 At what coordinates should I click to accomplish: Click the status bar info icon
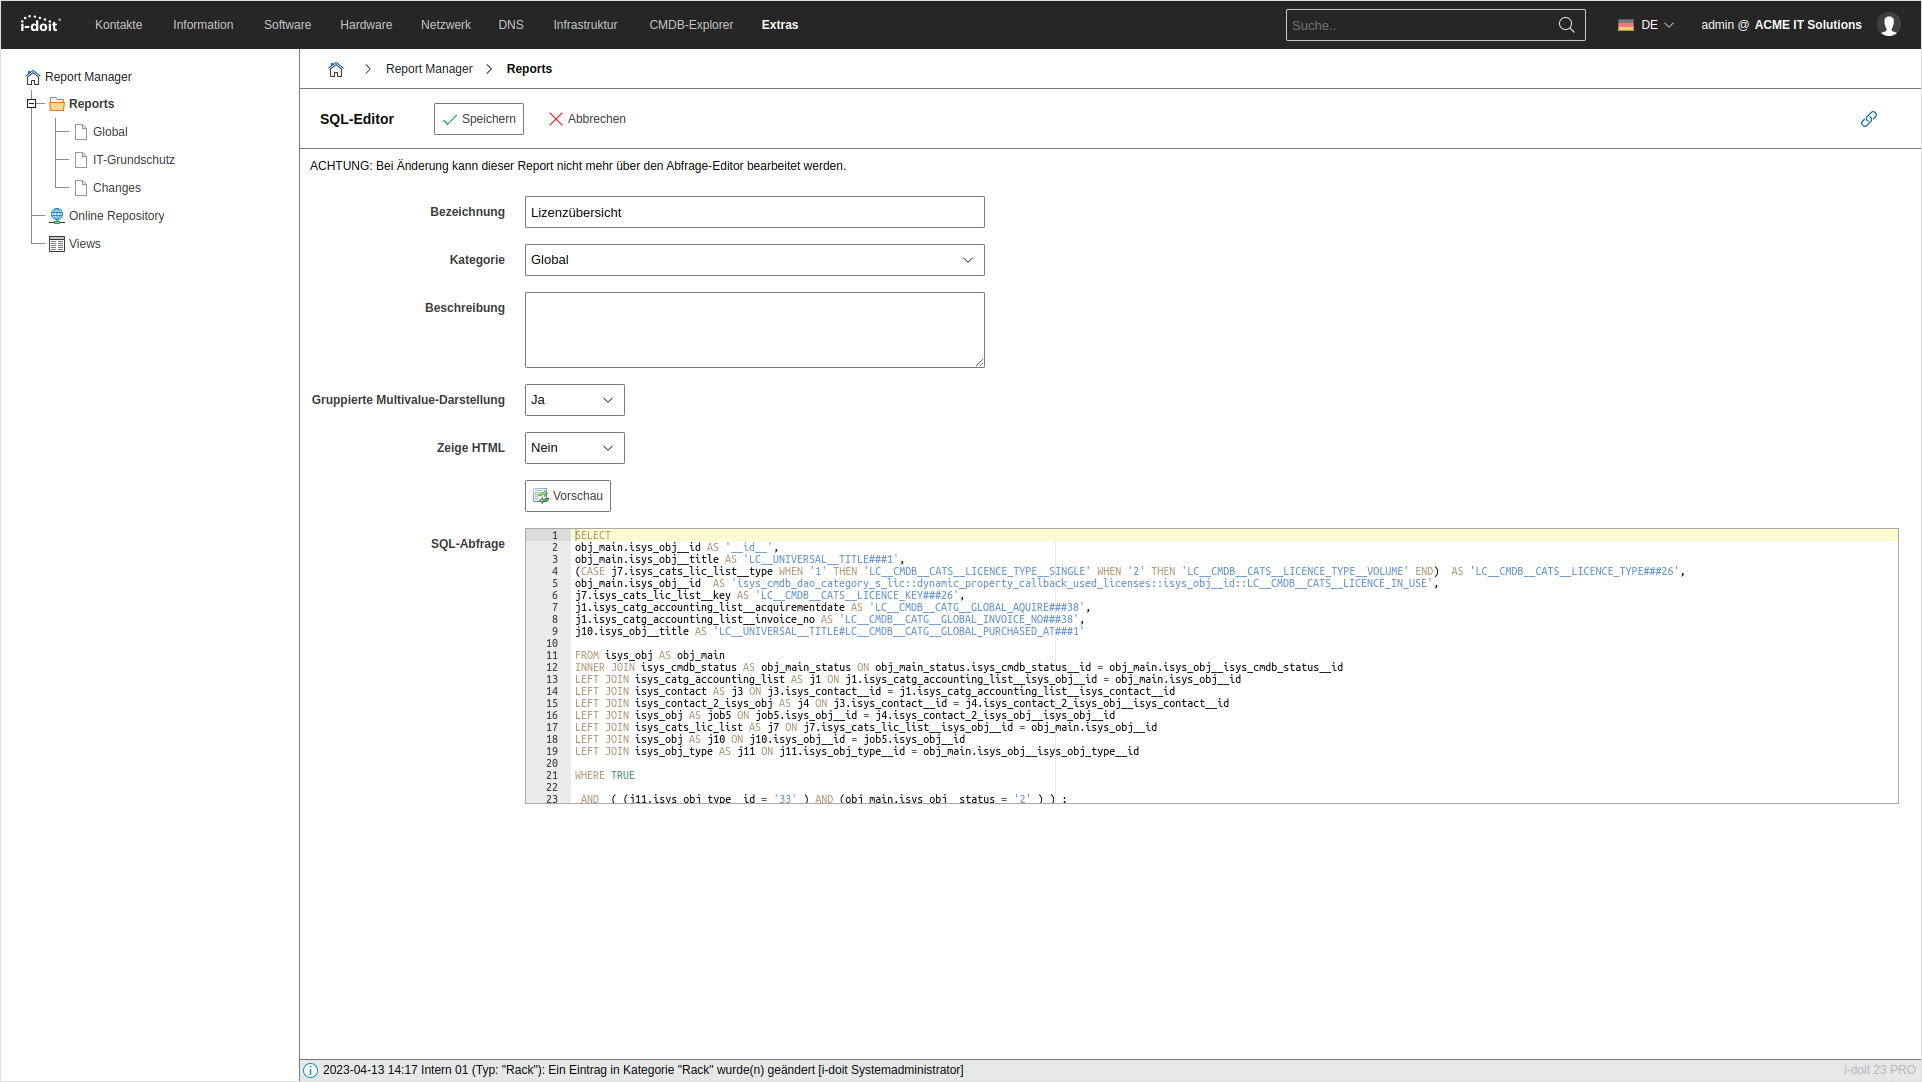(310, 1070)
